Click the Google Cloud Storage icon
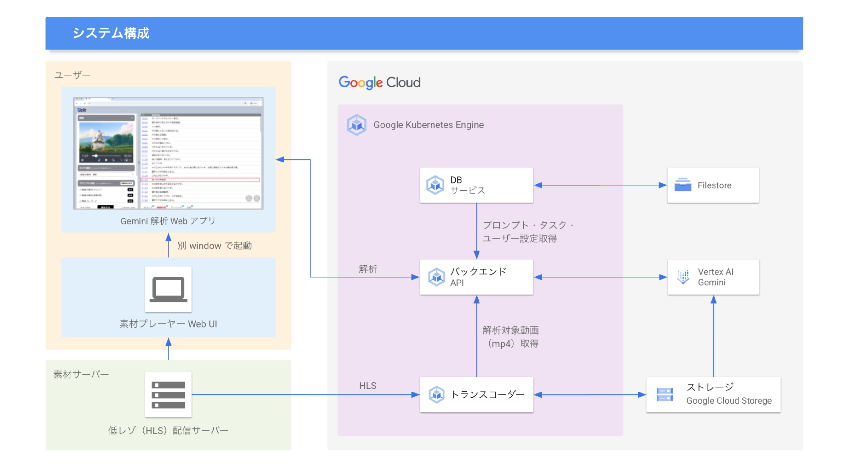This screenshot has width=847, height=469. tap(665, 394)
